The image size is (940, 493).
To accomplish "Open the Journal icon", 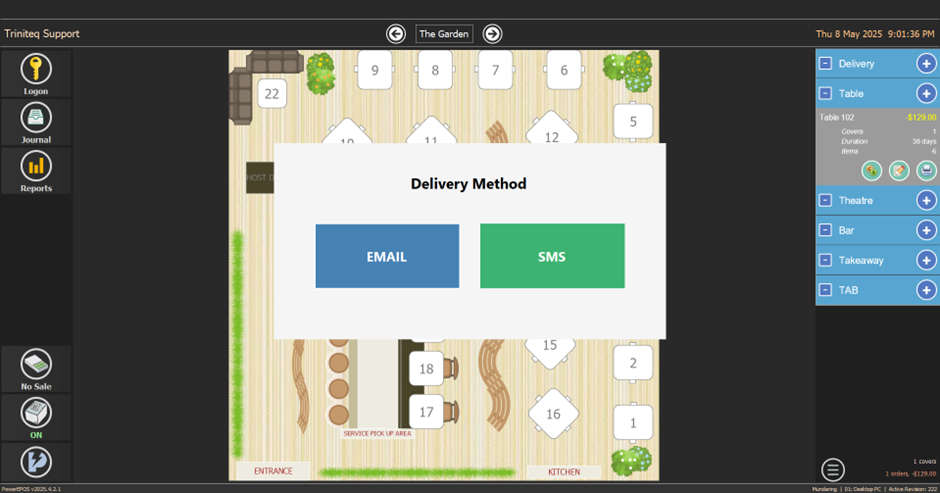I will click(36, 118).
